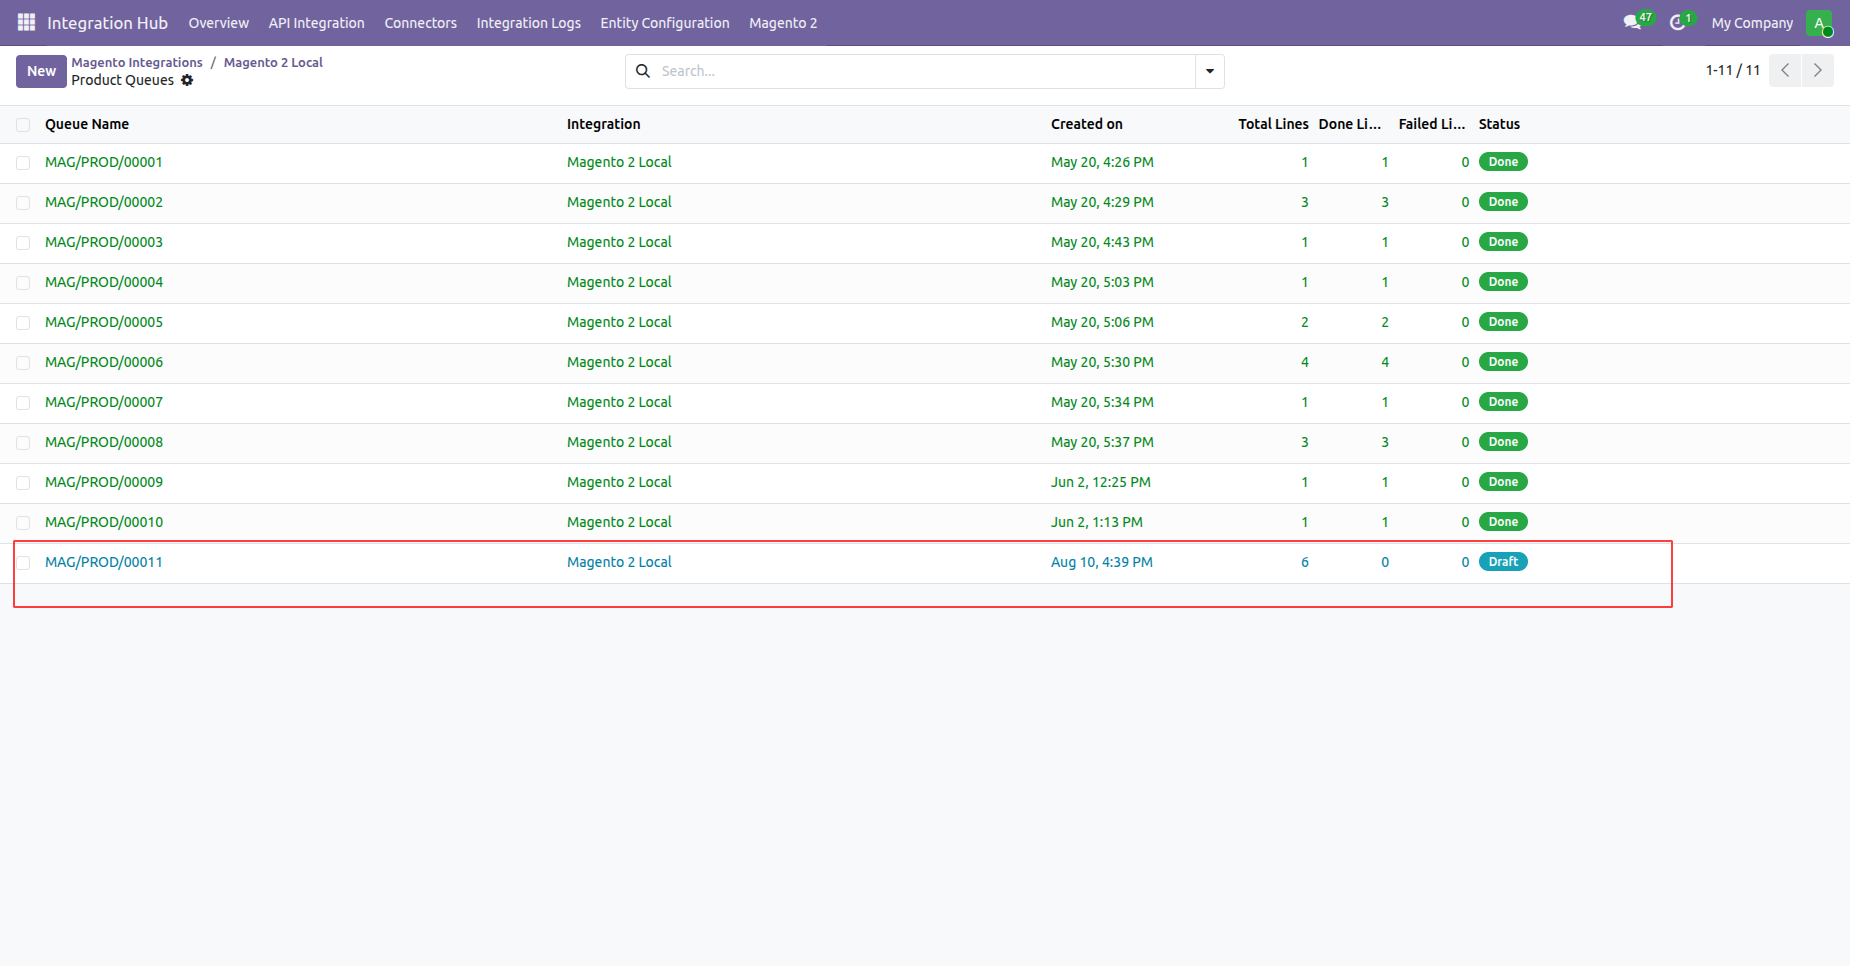
Task: Open the Magento 2 menu
Action: pyautogui.click(x=783, y=23)
